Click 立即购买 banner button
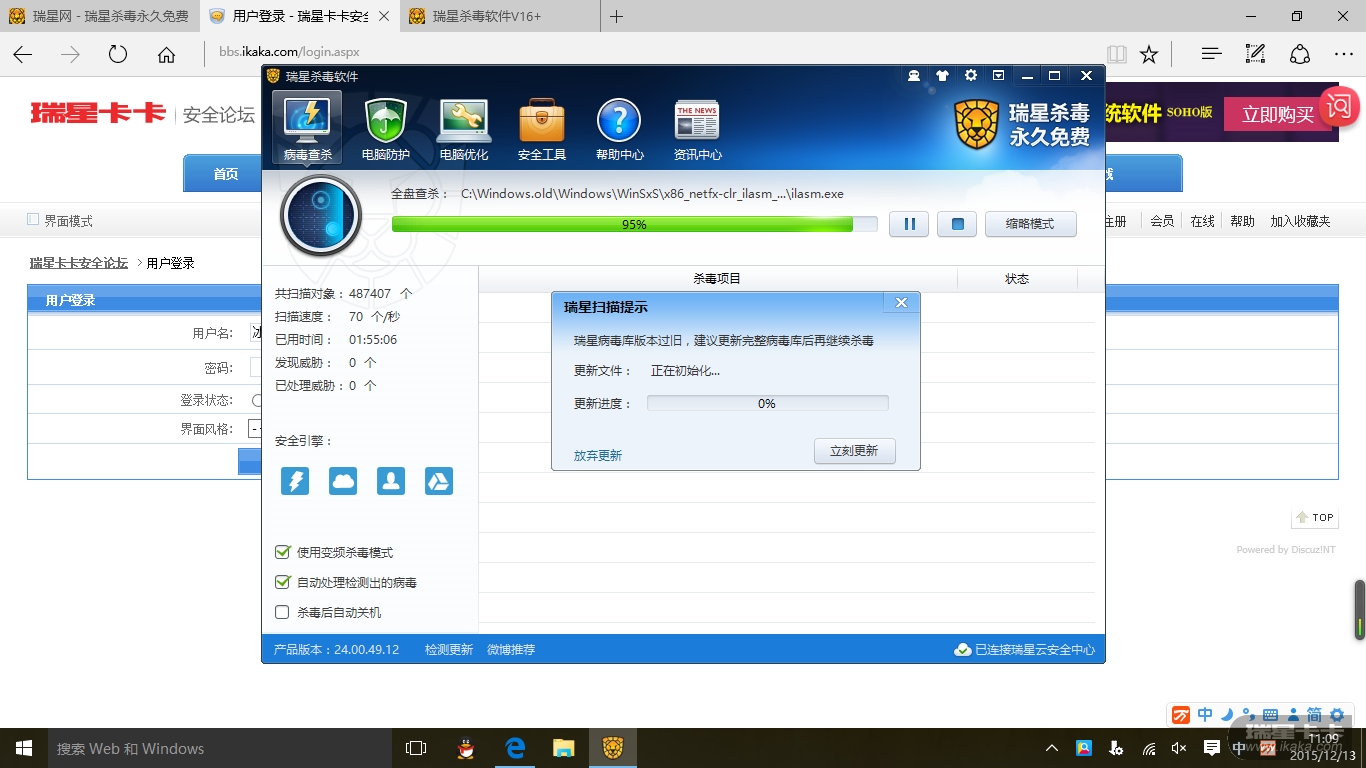1366x768 pixels. coord(1278,114)
